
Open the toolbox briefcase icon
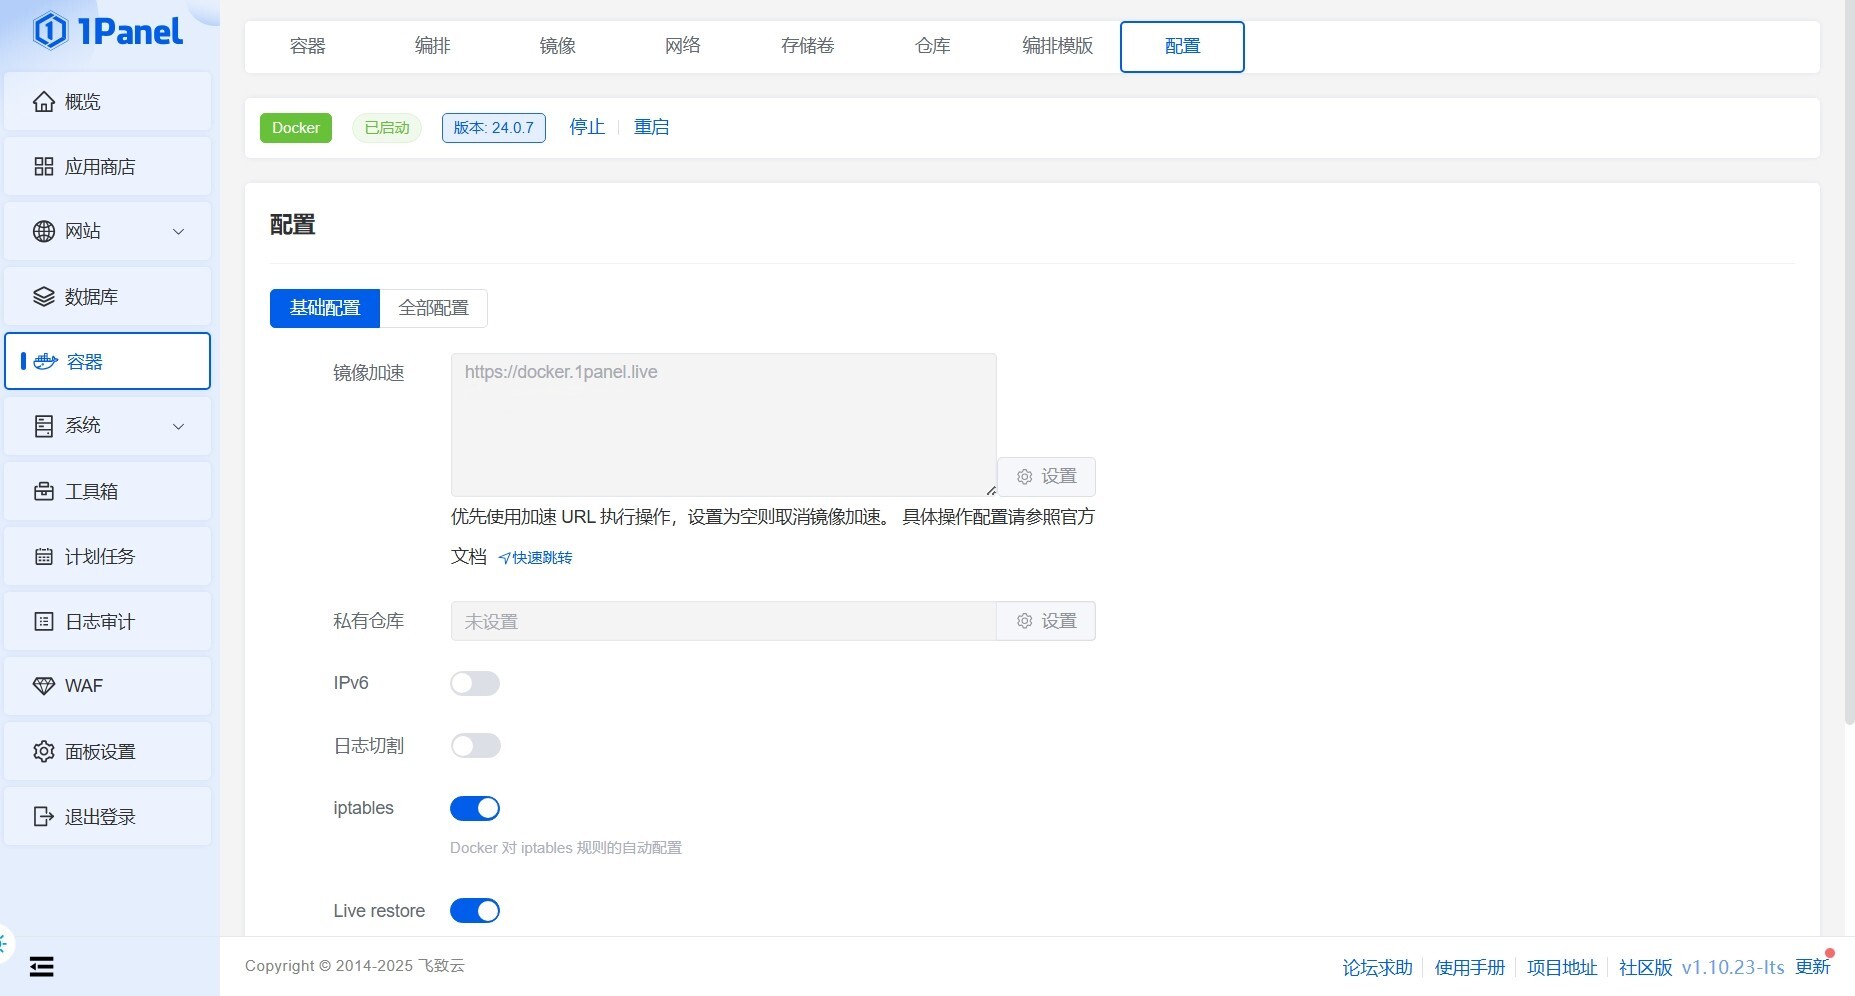(x=44, y=492)
